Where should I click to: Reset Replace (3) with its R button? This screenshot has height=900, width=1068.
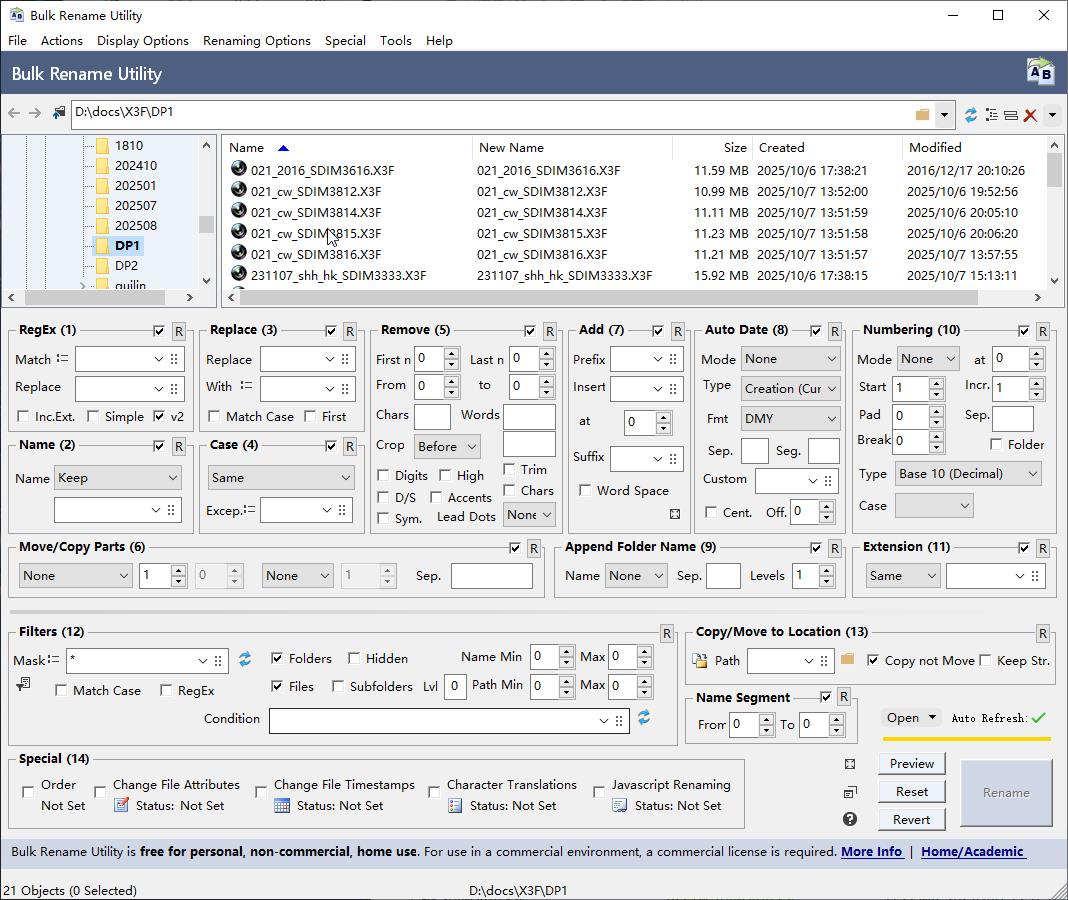[x=349, y=332]
